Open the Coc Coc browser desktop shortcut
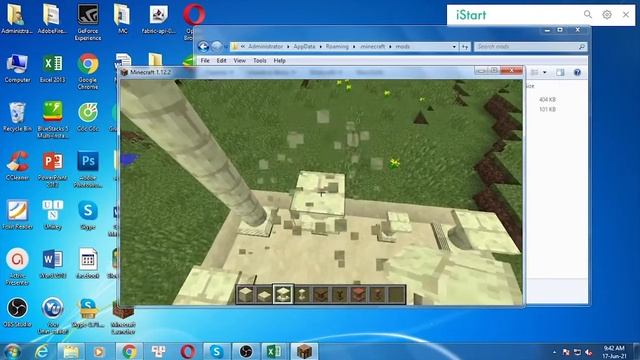The width and height of the screenshot is (640, 360). 88,117
